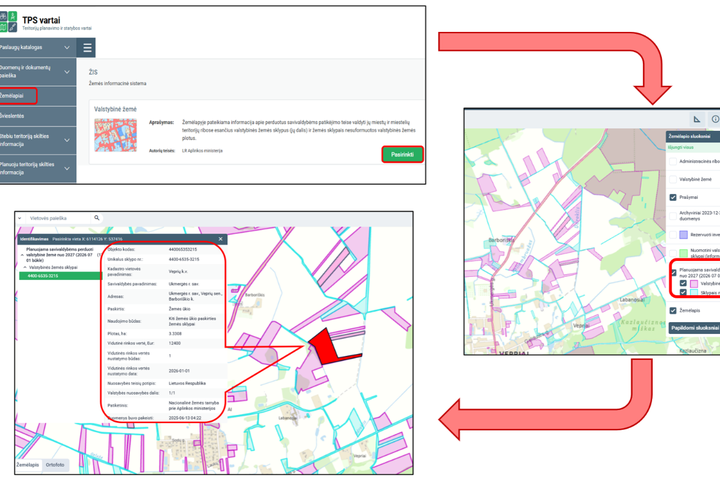720x480 pixels.
Task: Click the search magnifier icon
Action: tap(96, 218)
